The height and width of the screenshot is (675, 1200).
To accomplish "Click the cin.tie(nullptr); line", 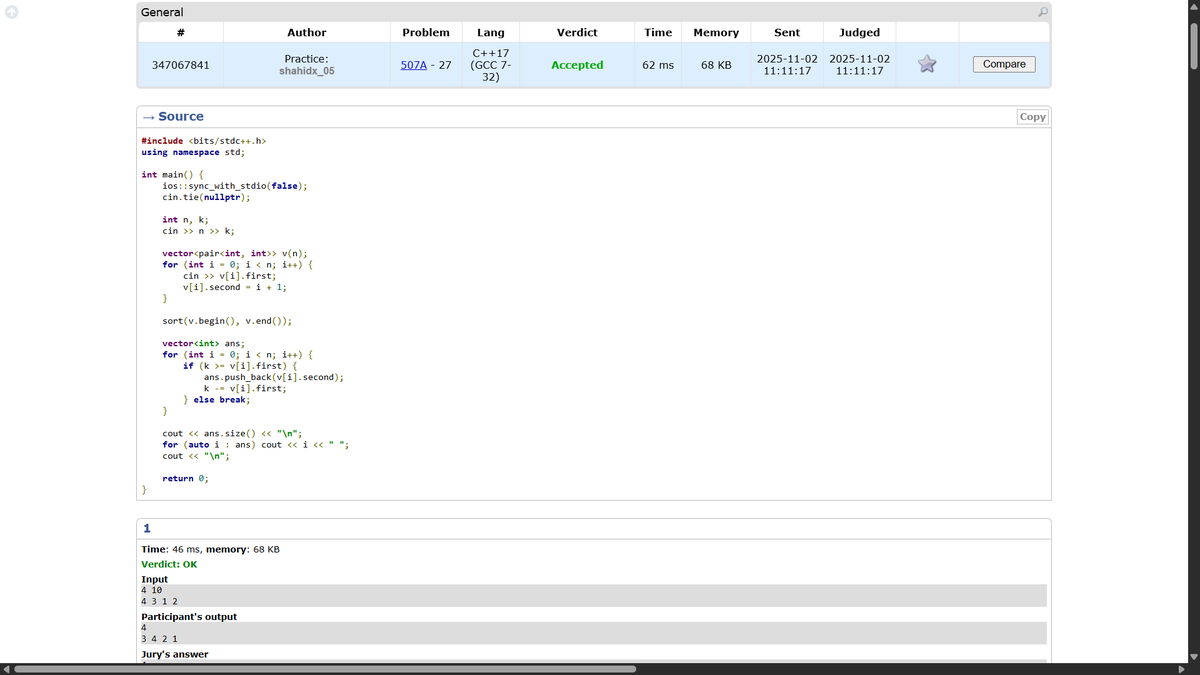I will pos(206,197).
